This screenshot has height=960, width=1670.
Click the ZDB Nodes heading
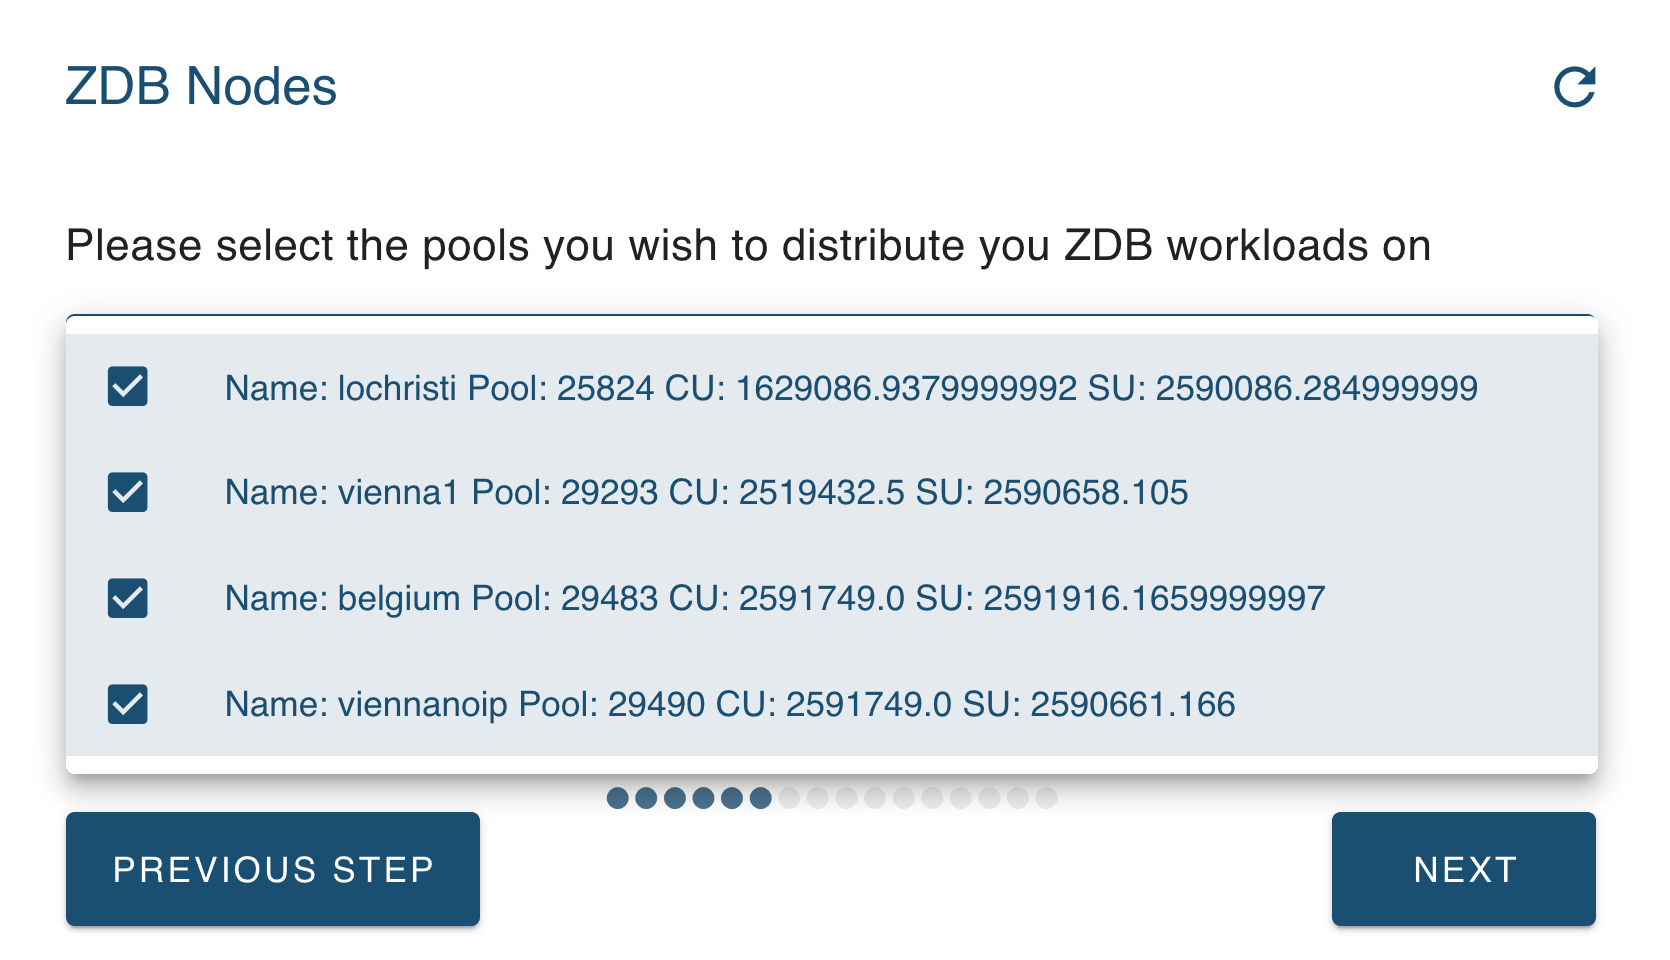200,88
